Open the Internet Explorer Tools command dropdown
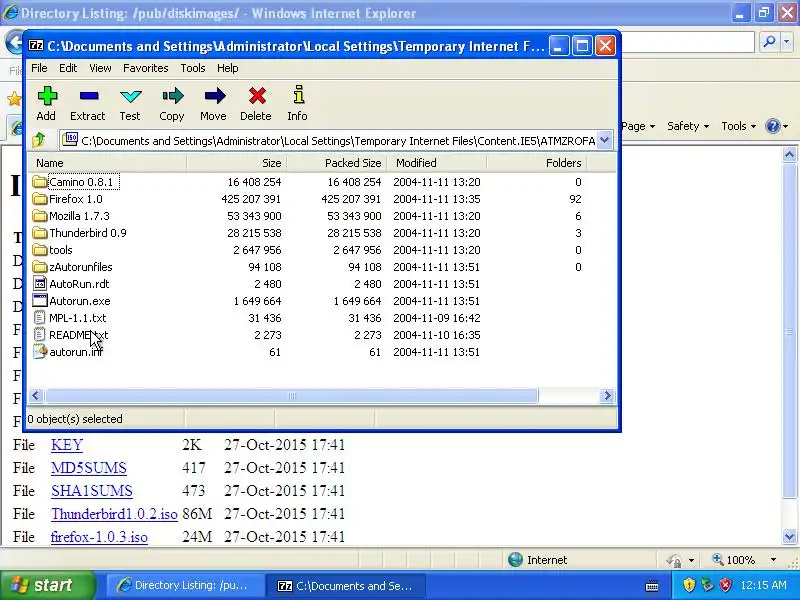Viewport: 800px width, 600px height. 738,126
